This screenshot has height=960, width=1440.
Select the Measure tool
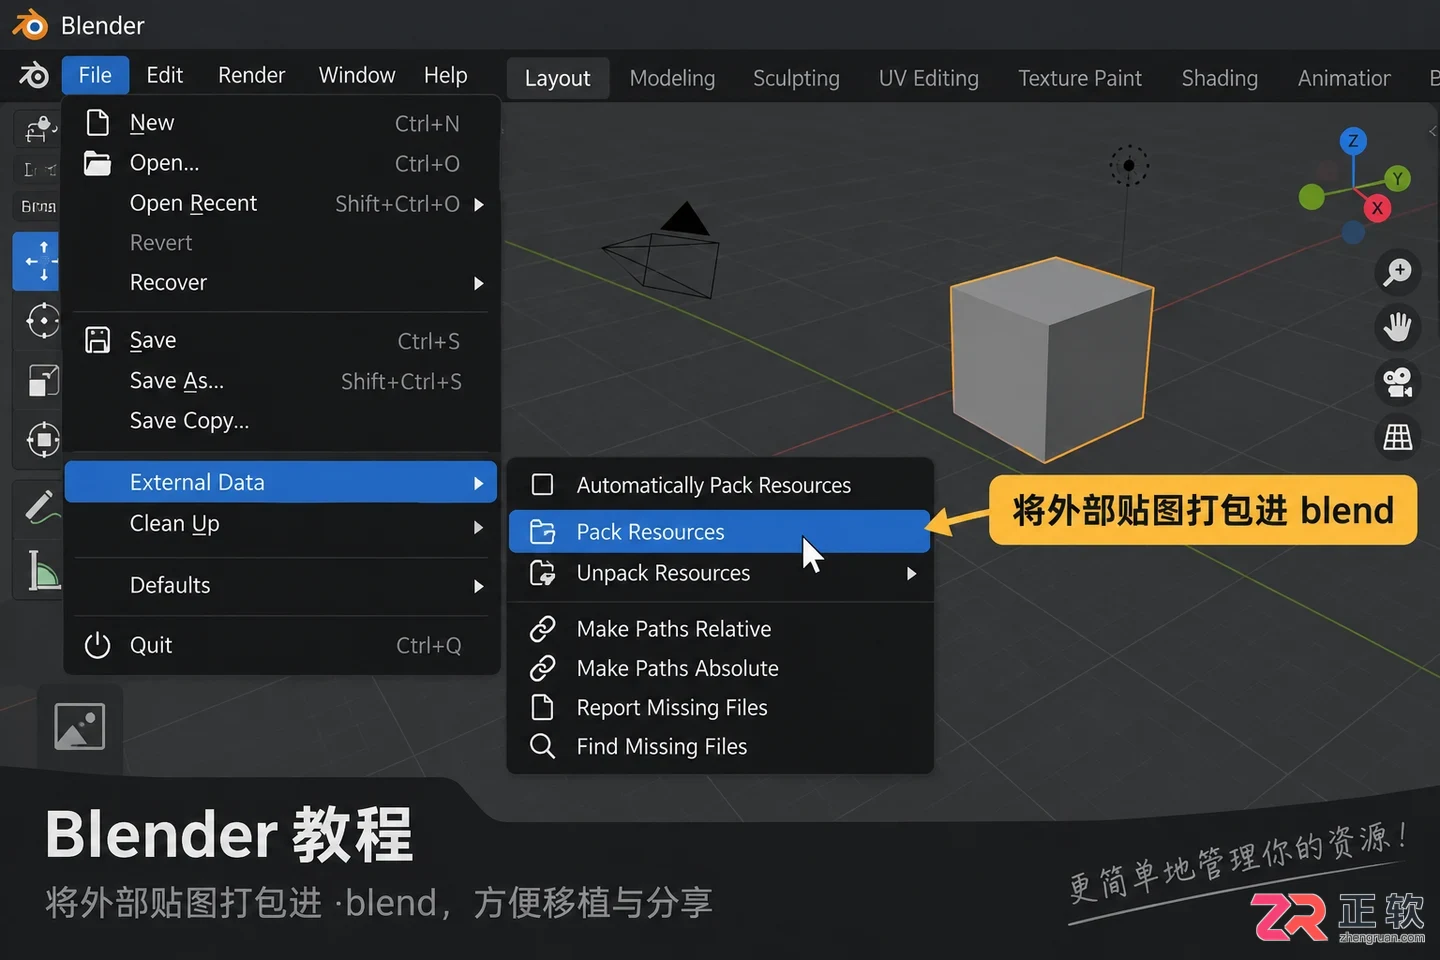coord(41,570)
